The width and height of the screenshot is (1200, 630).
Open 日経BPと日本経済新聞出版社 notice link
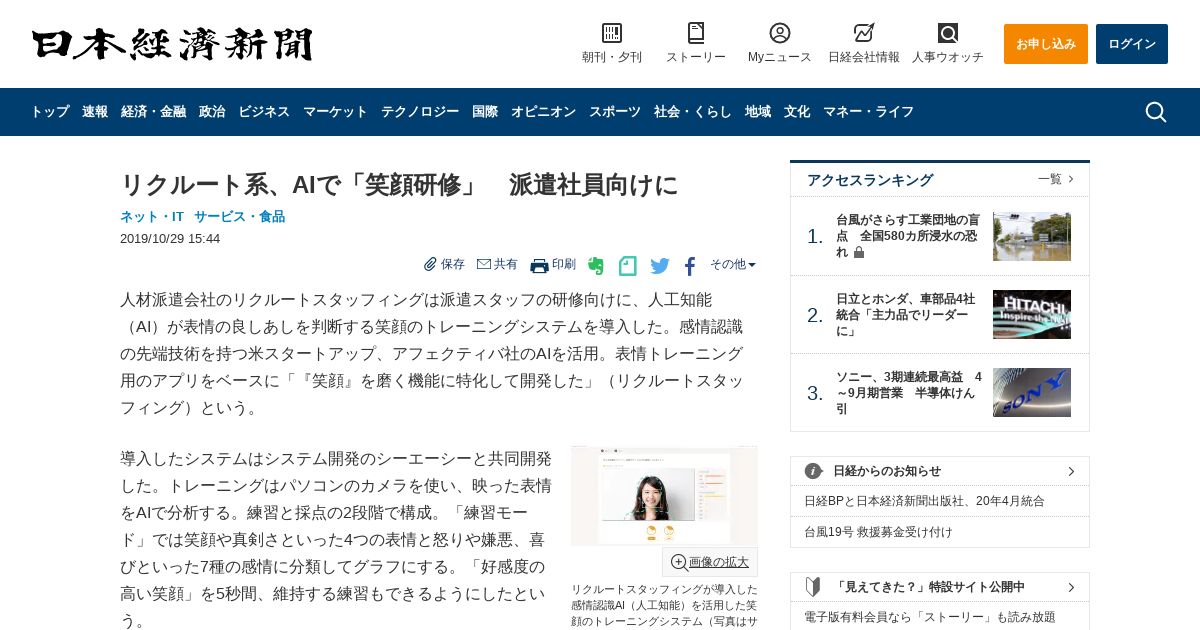924,501
